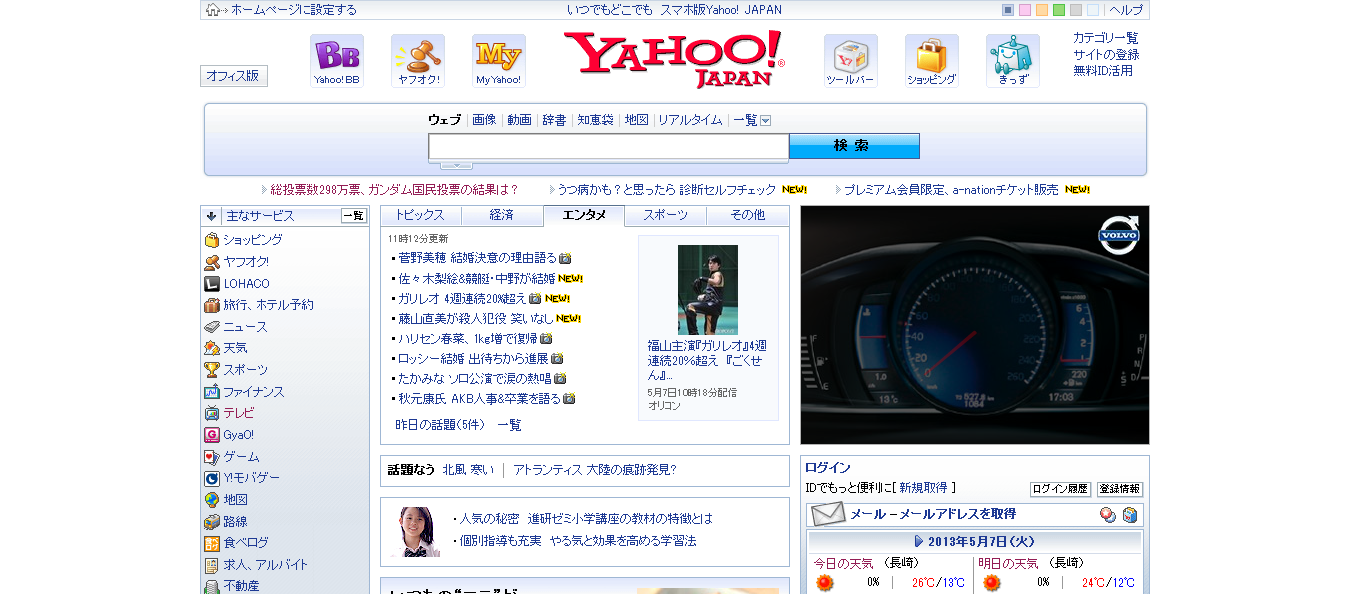Click ショッピング icon in sidebar service list

click(x=212, y=240)
